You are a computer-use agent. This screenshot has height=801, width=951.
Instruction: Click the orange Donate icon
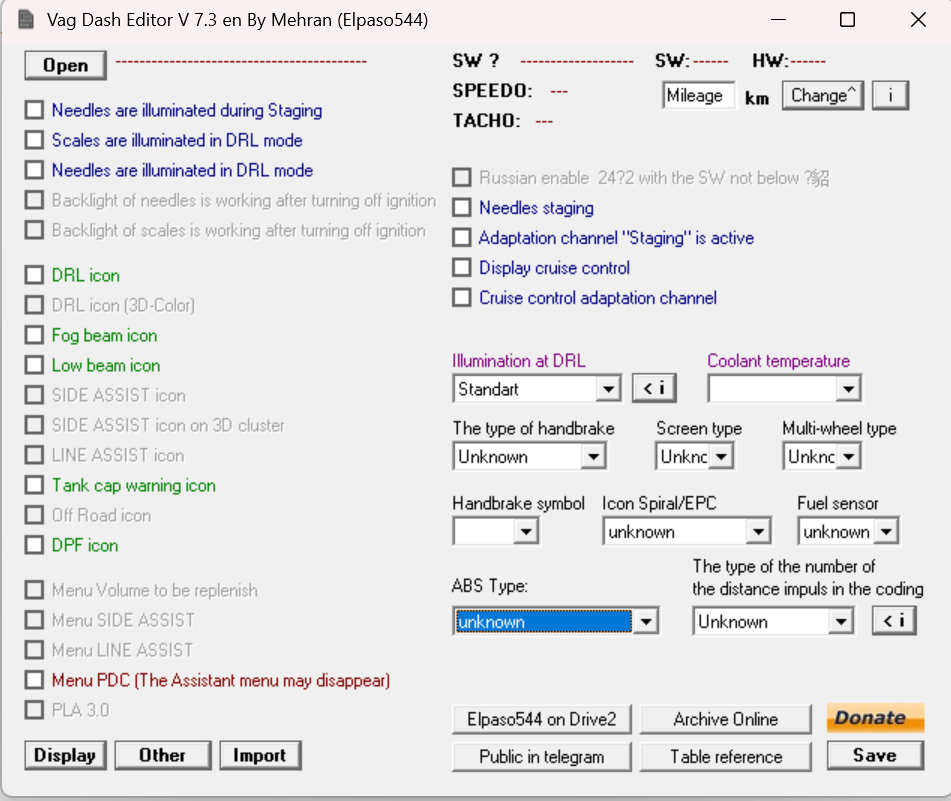point(874,717)
